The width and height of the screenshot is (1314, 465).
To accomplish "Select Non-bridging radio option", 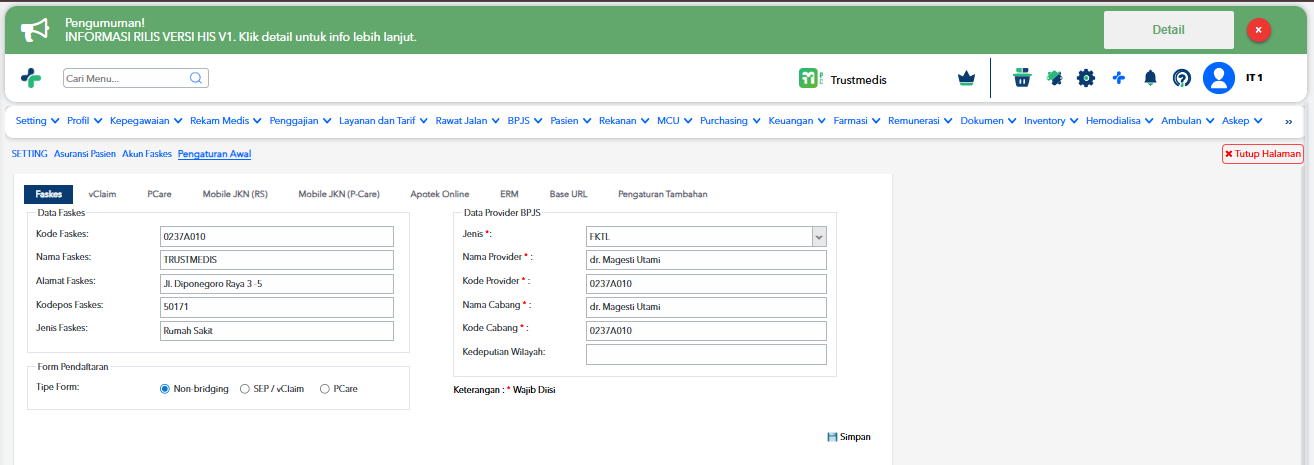I will [x=165, y=389].
